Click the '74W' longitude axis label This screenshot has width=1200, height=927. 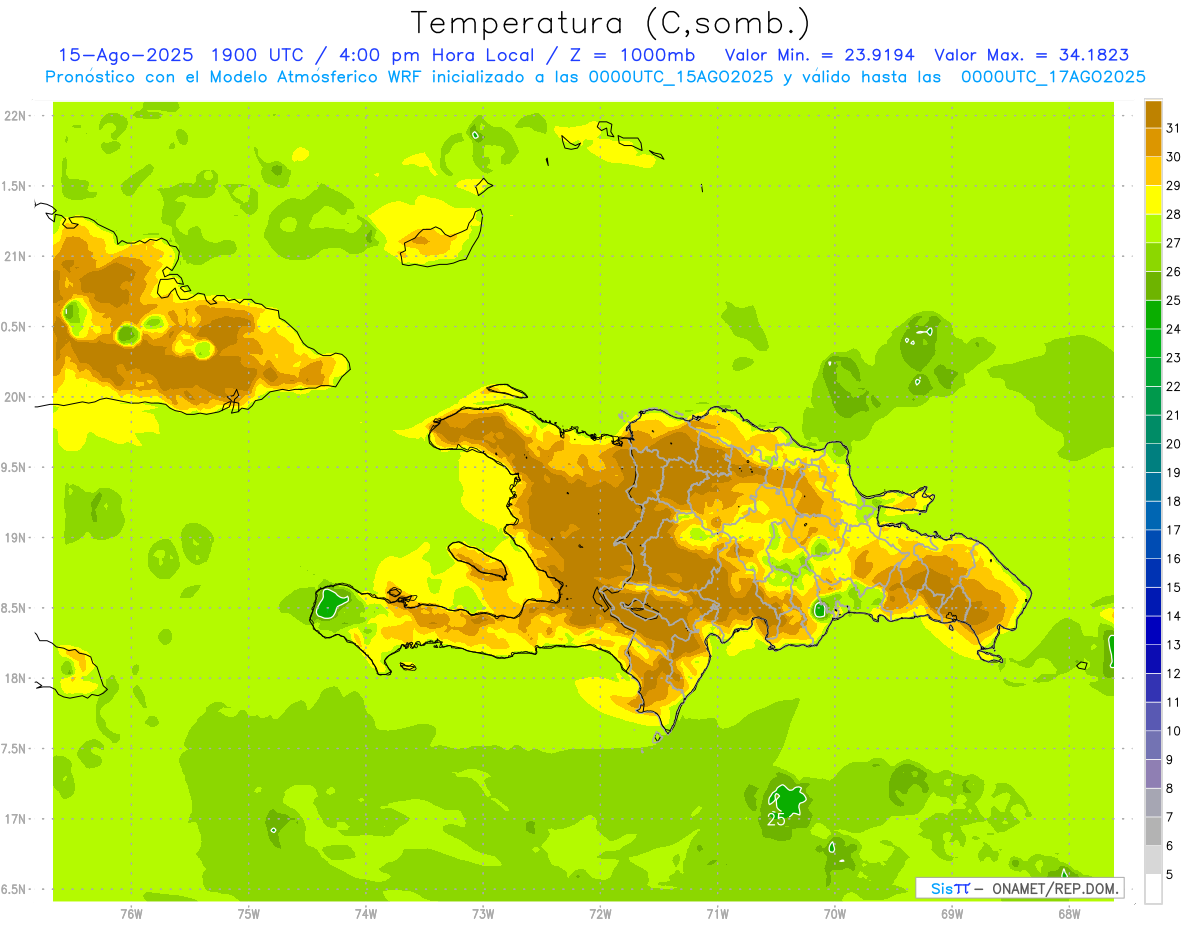(365, 913)
